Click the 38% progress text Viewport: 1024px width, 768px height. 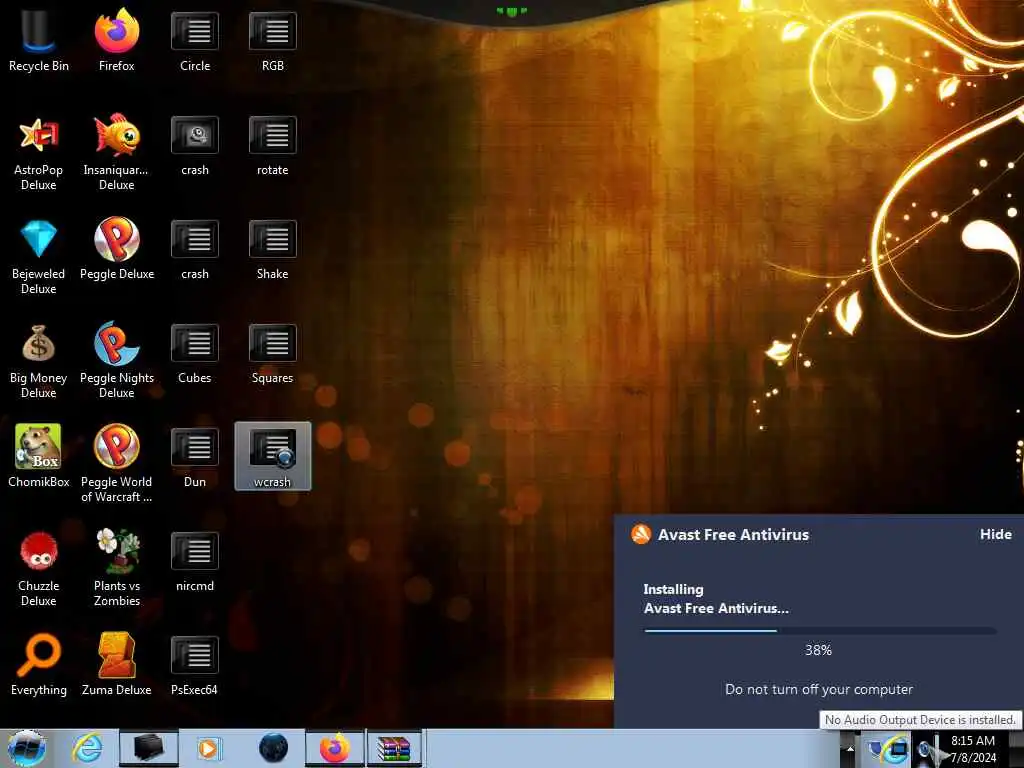818,650
